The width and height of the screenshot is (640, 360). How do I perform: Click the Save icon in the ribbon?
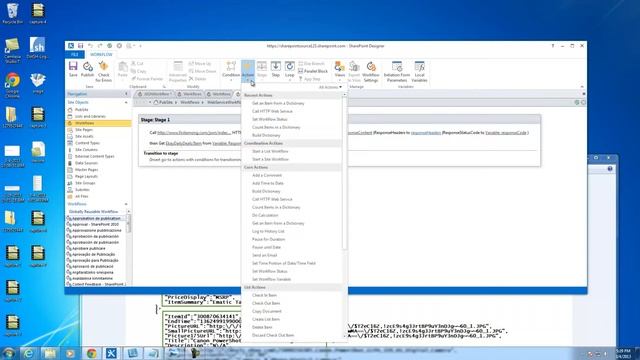[73, 69]
